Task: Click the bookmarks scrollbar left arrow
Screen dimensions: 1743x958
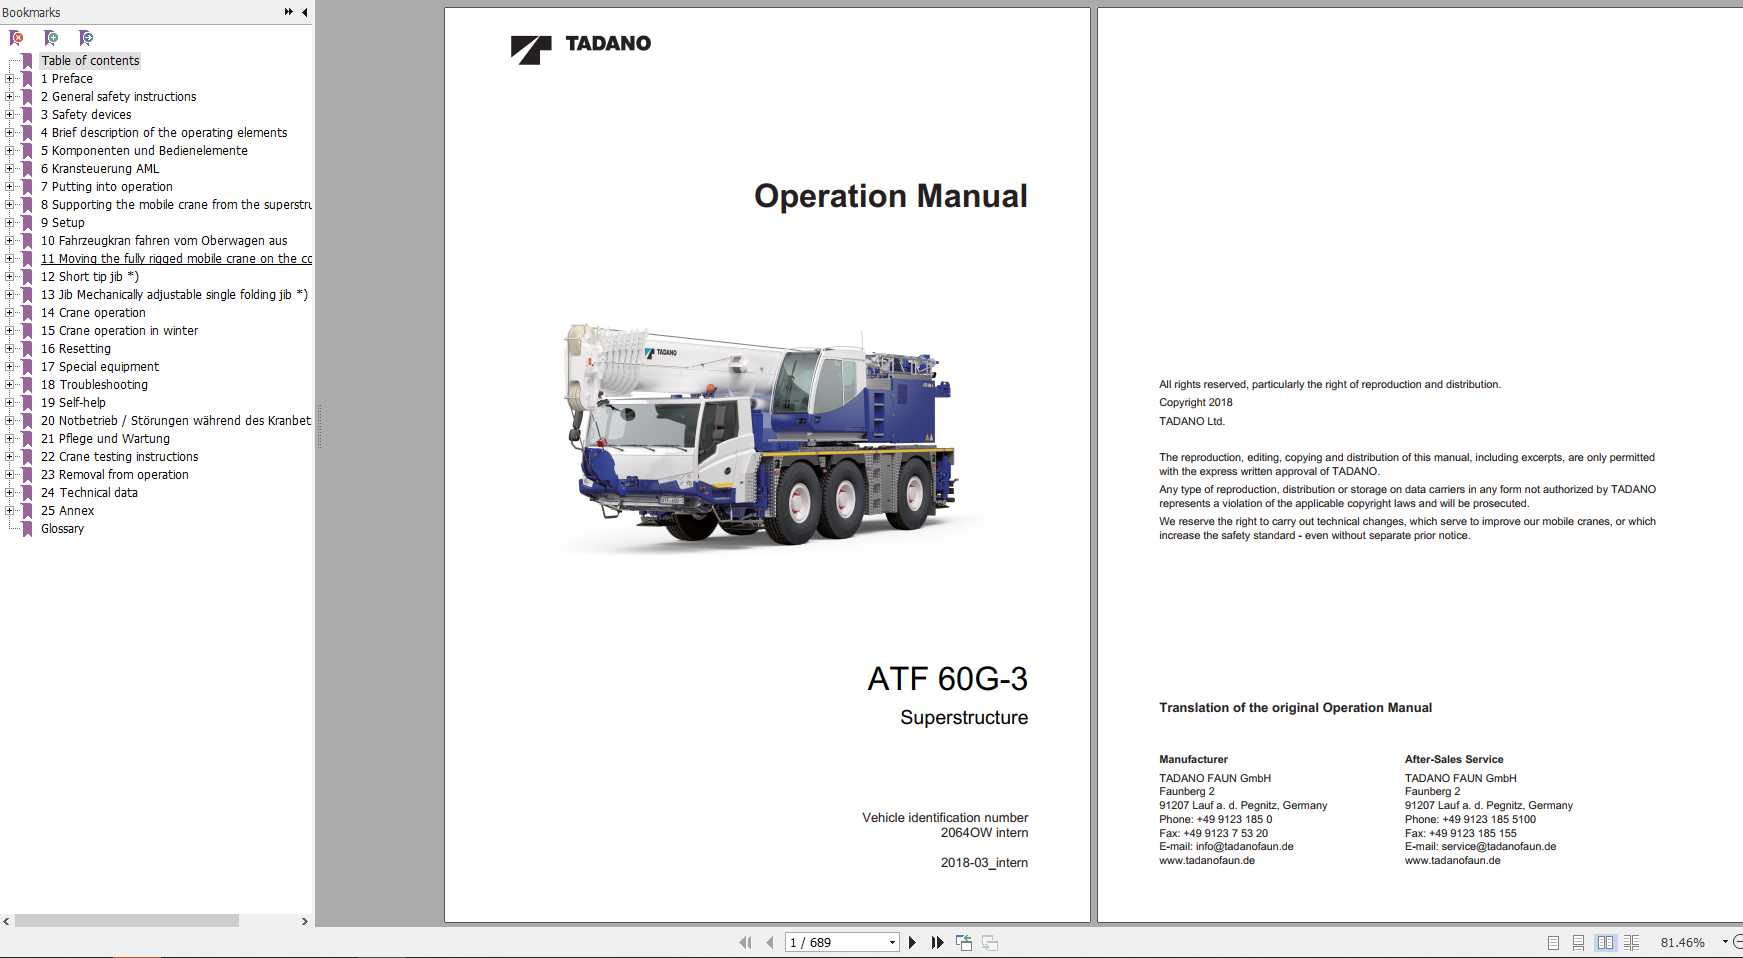Action: [6, 921]
